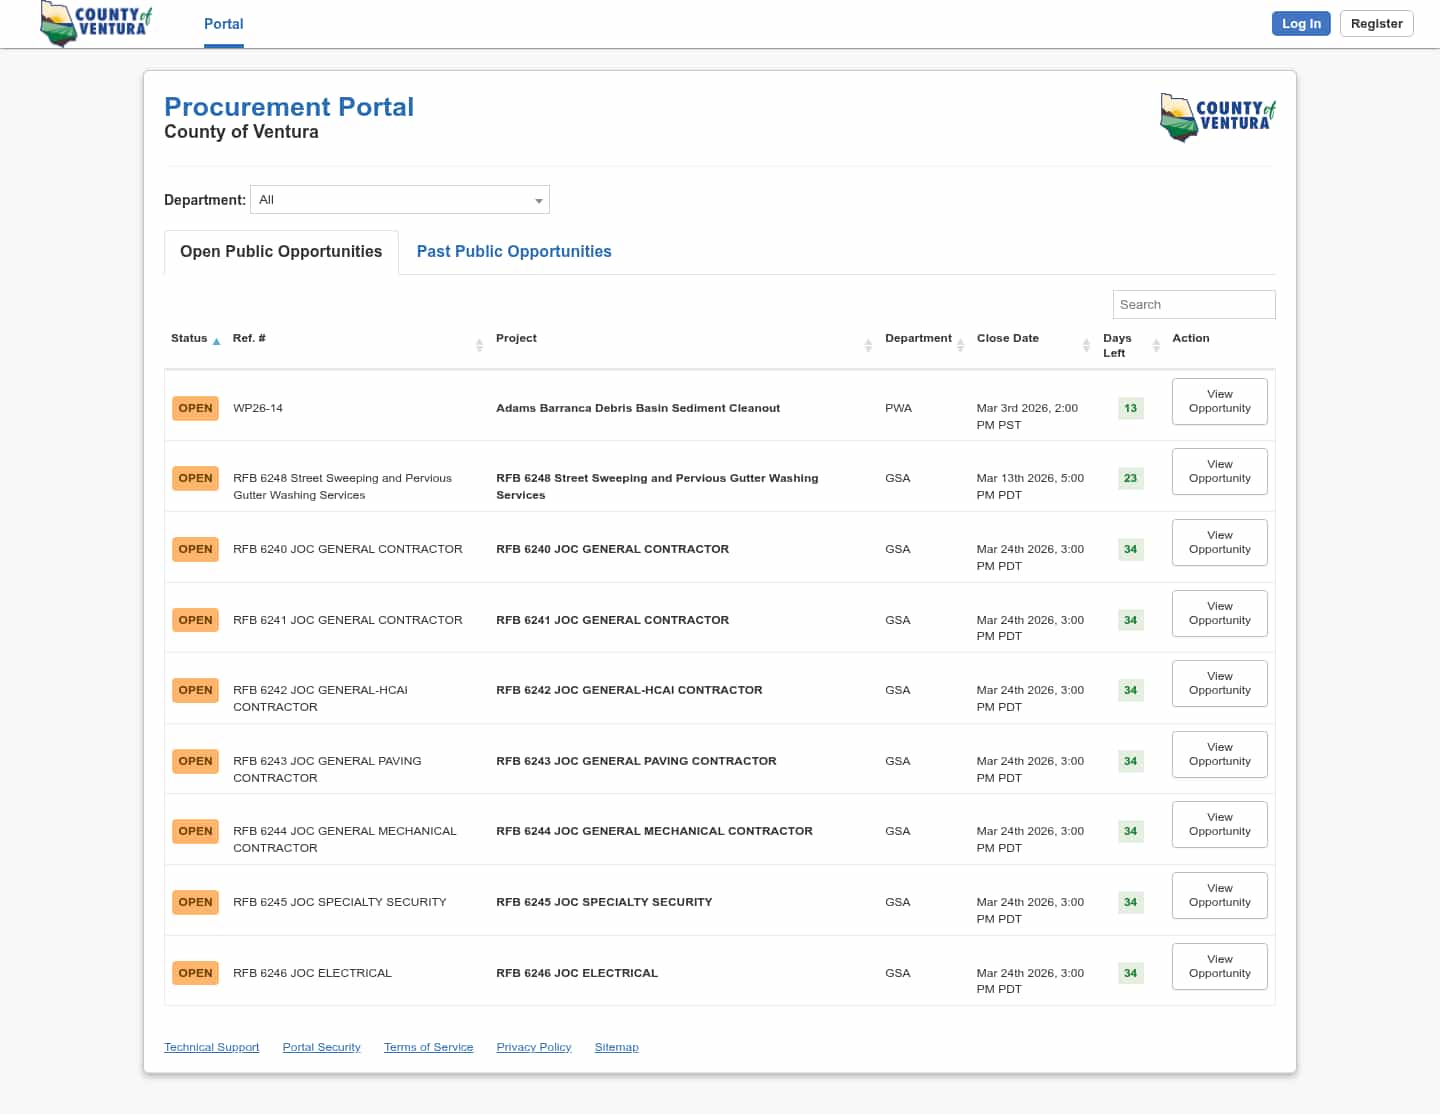Sort table by Status column arrow

pyautogui.click(x=216, y=342)
